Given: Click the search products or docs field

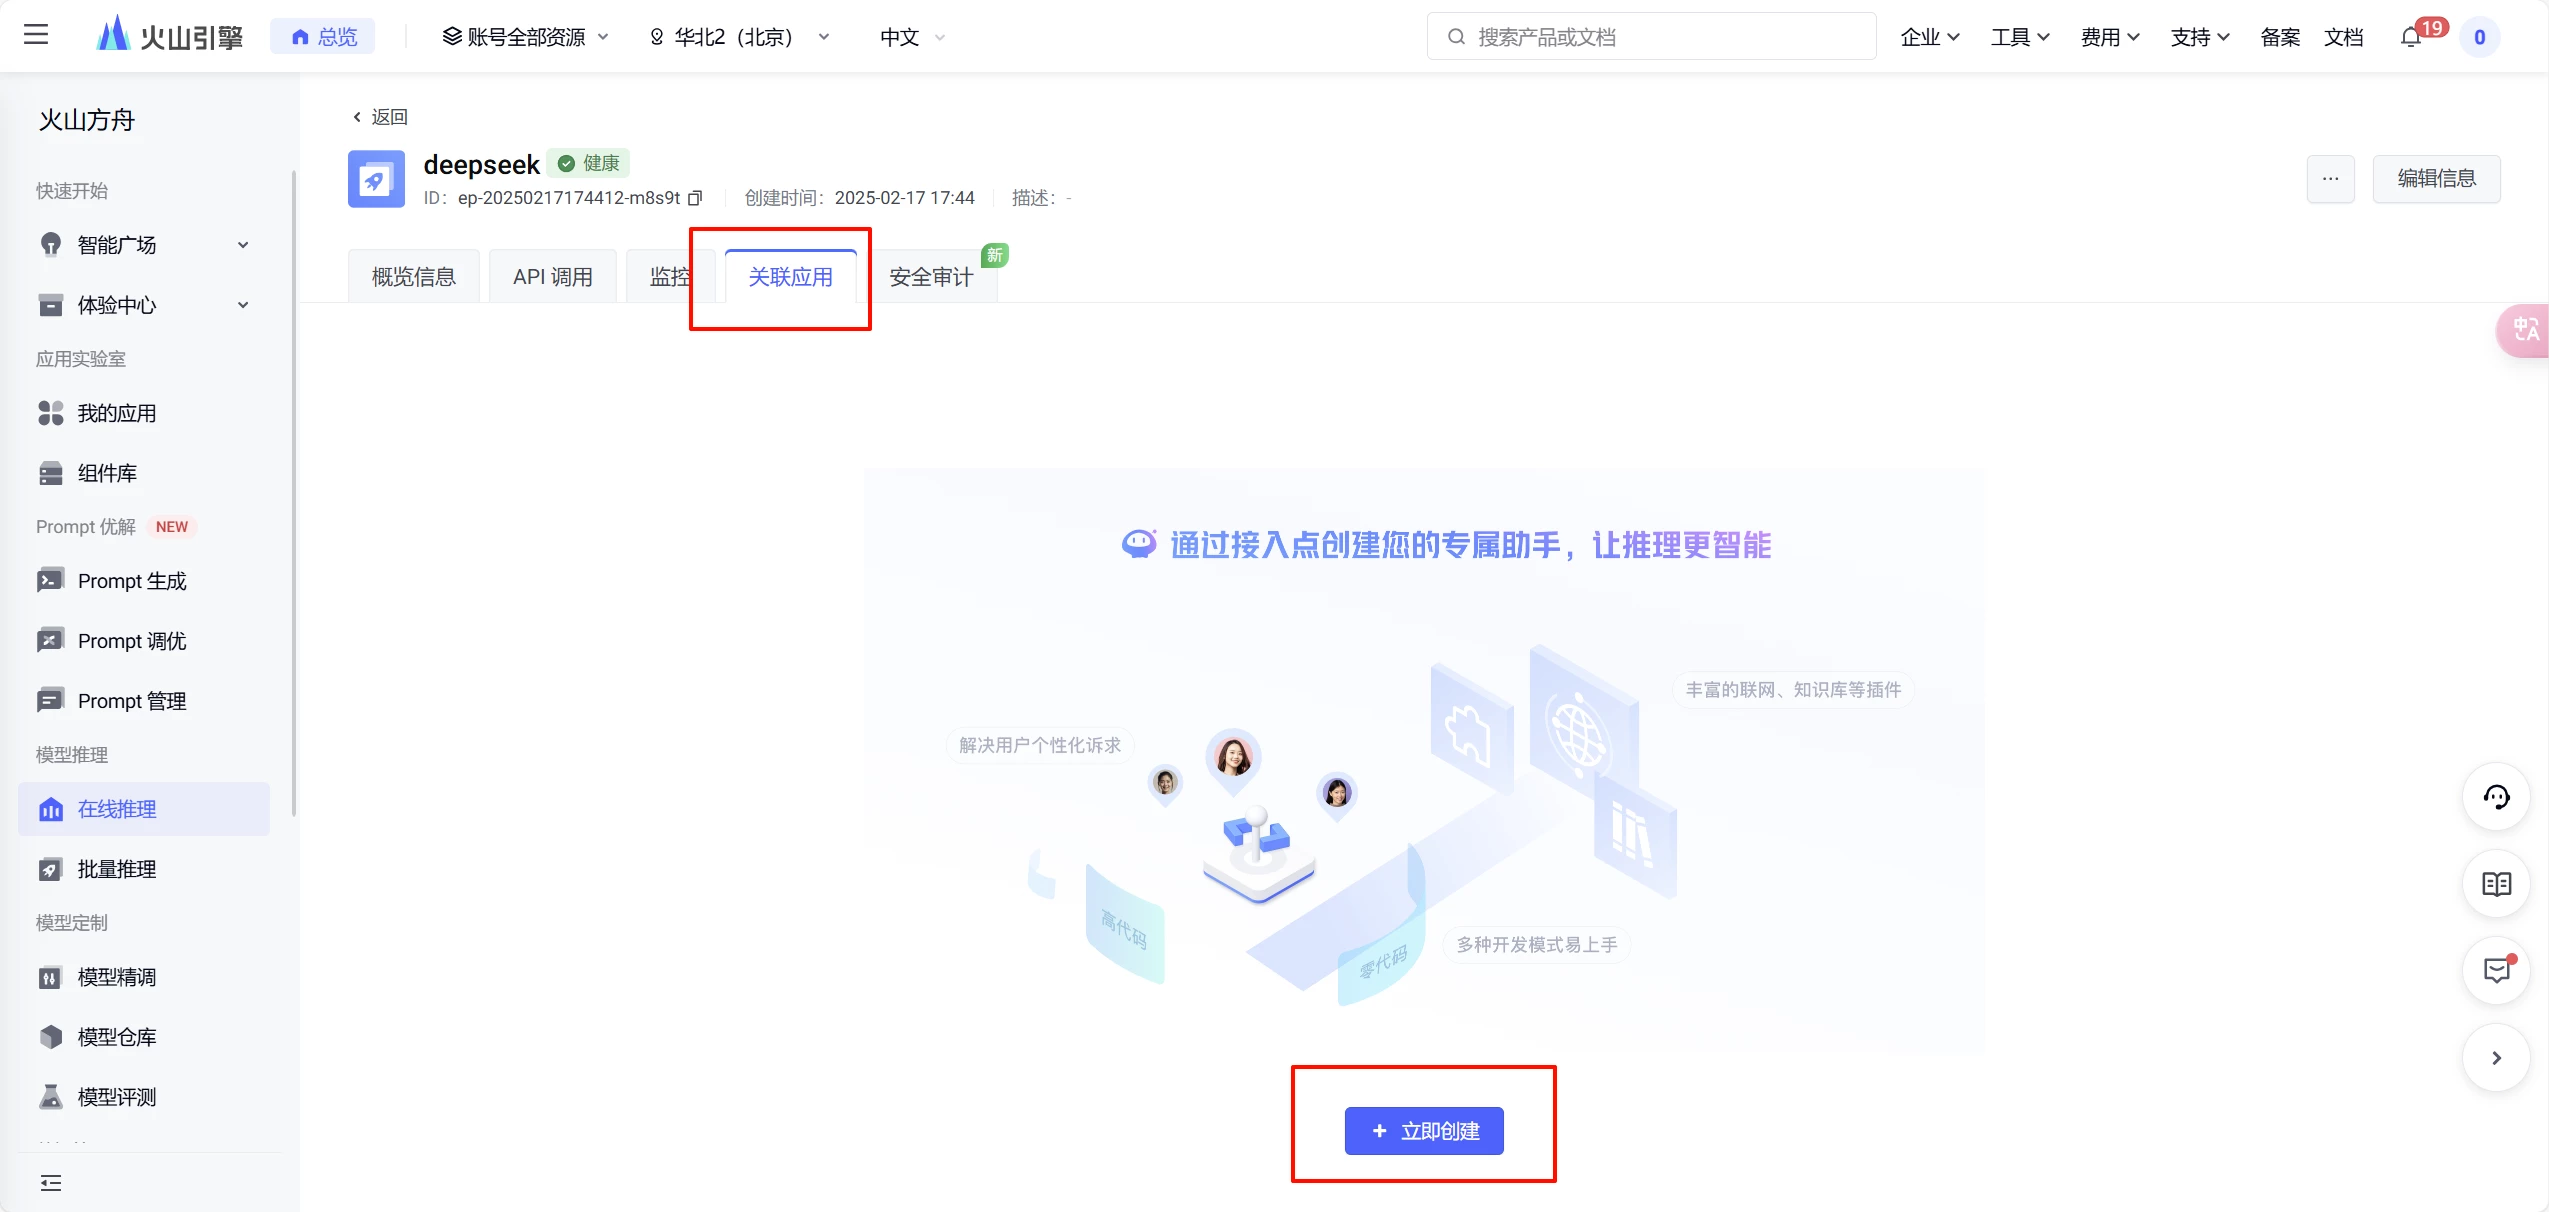Looking at the screenshot, I should 1650,37.
